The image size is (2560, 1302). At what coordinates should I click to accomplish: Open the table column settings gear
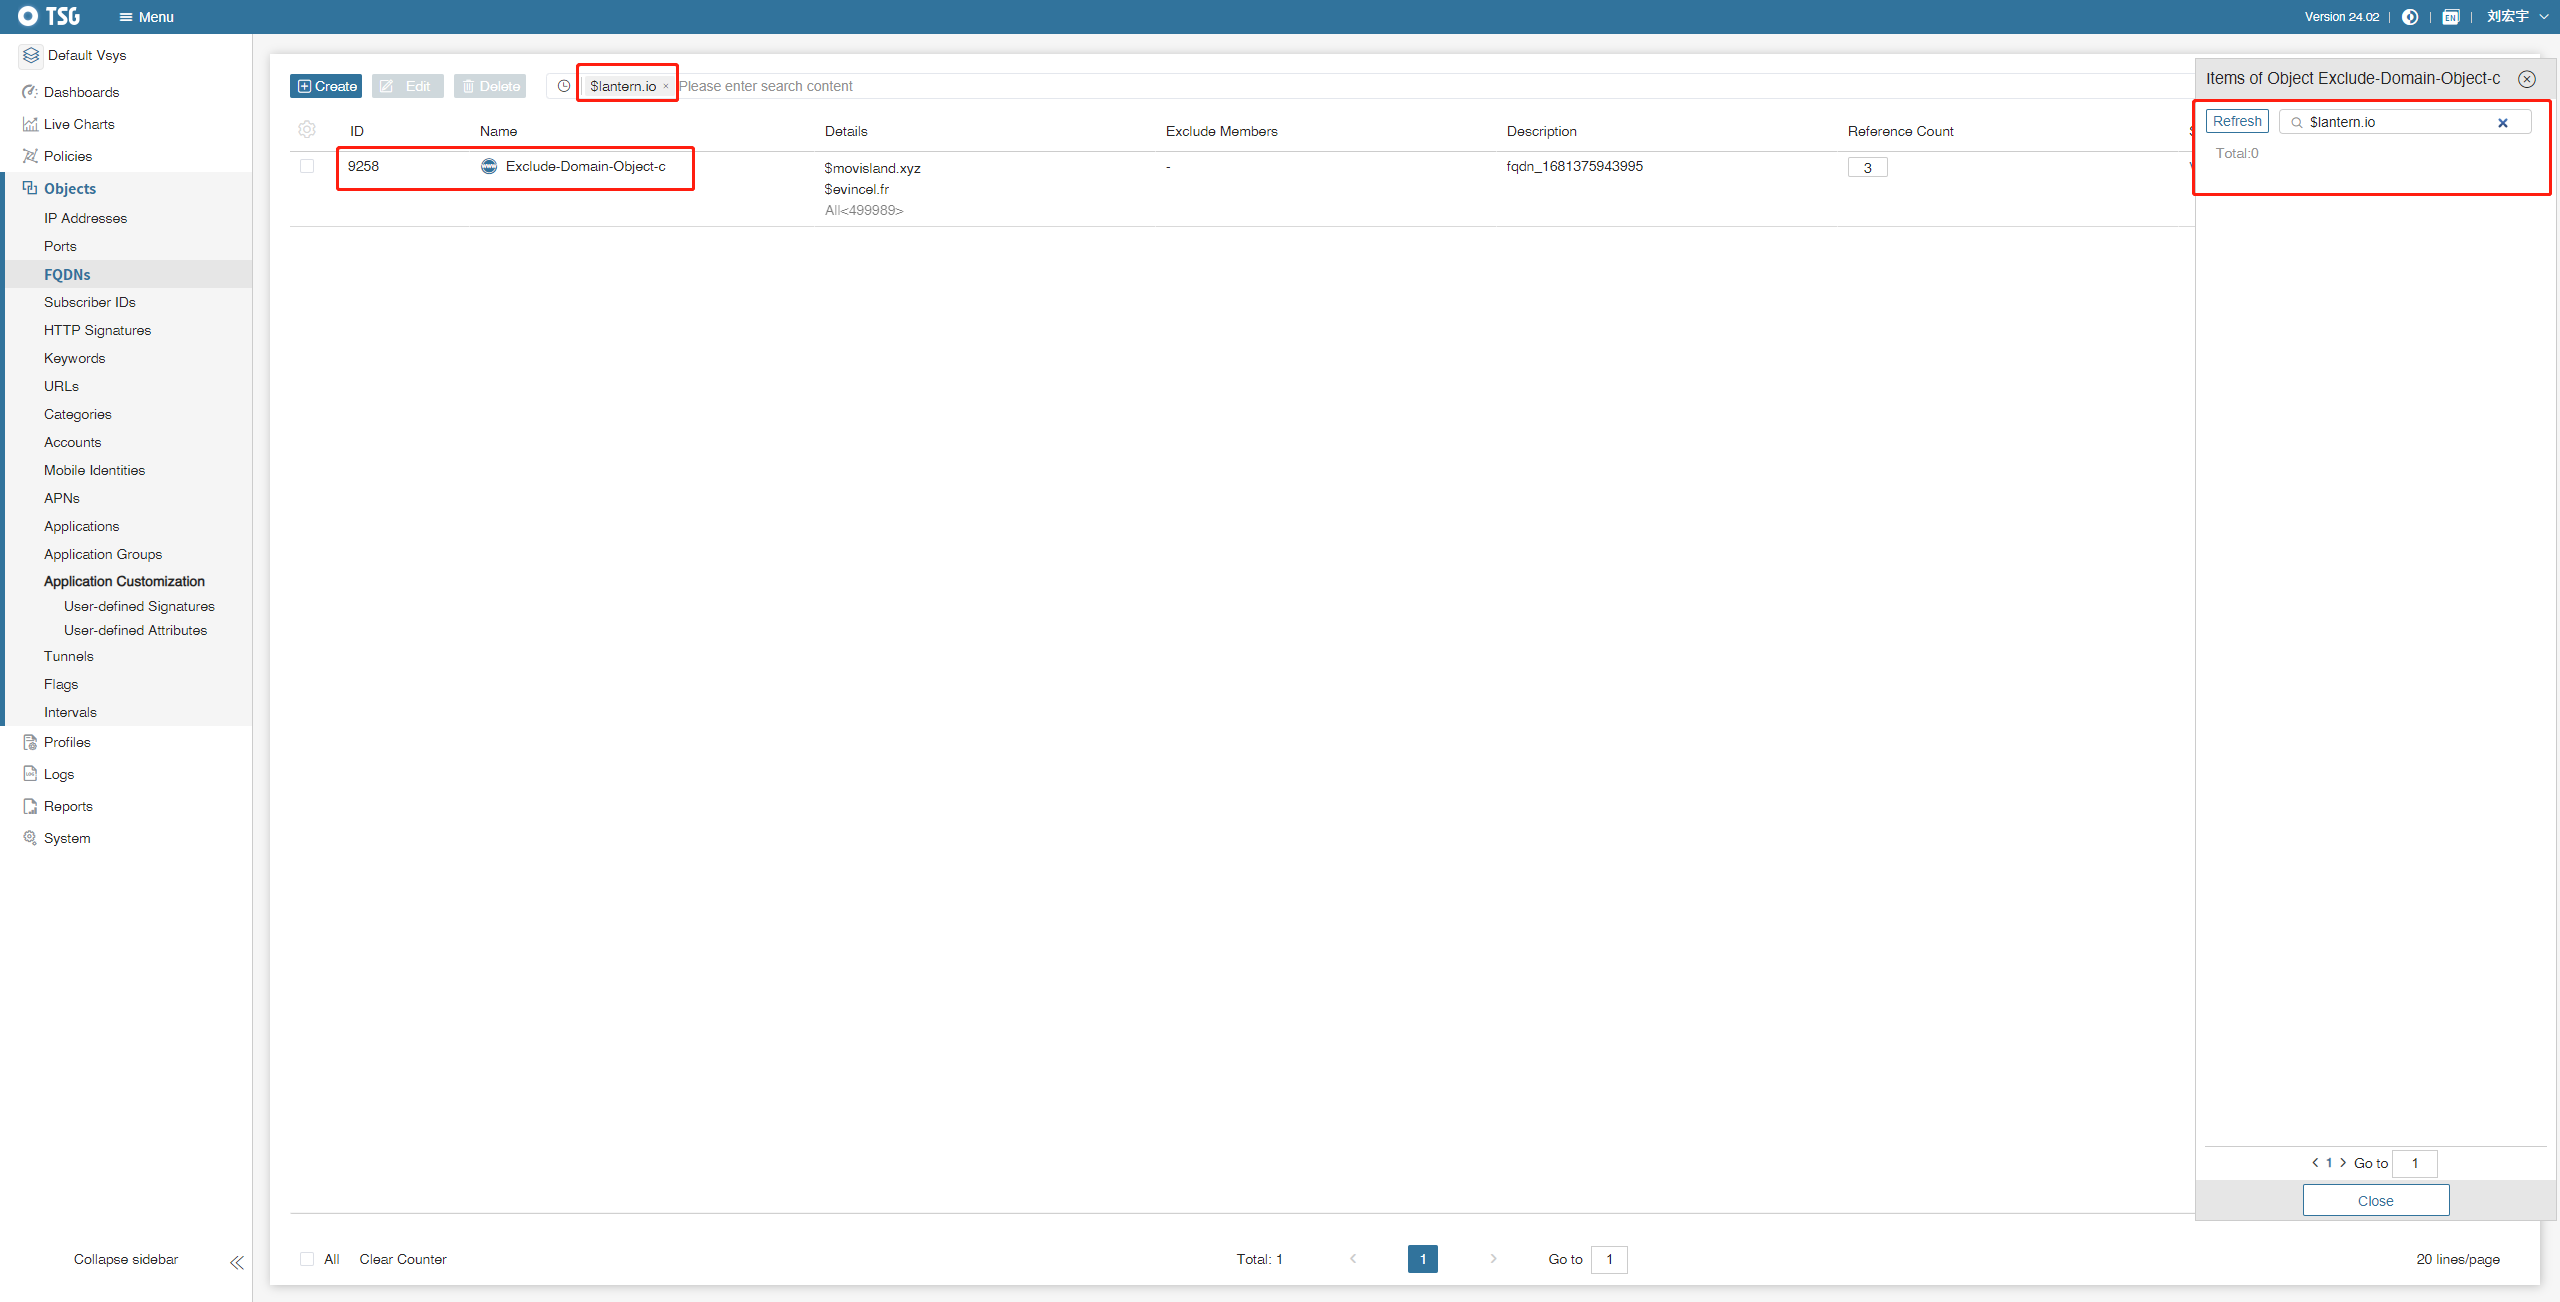click(x=307, y=130)
